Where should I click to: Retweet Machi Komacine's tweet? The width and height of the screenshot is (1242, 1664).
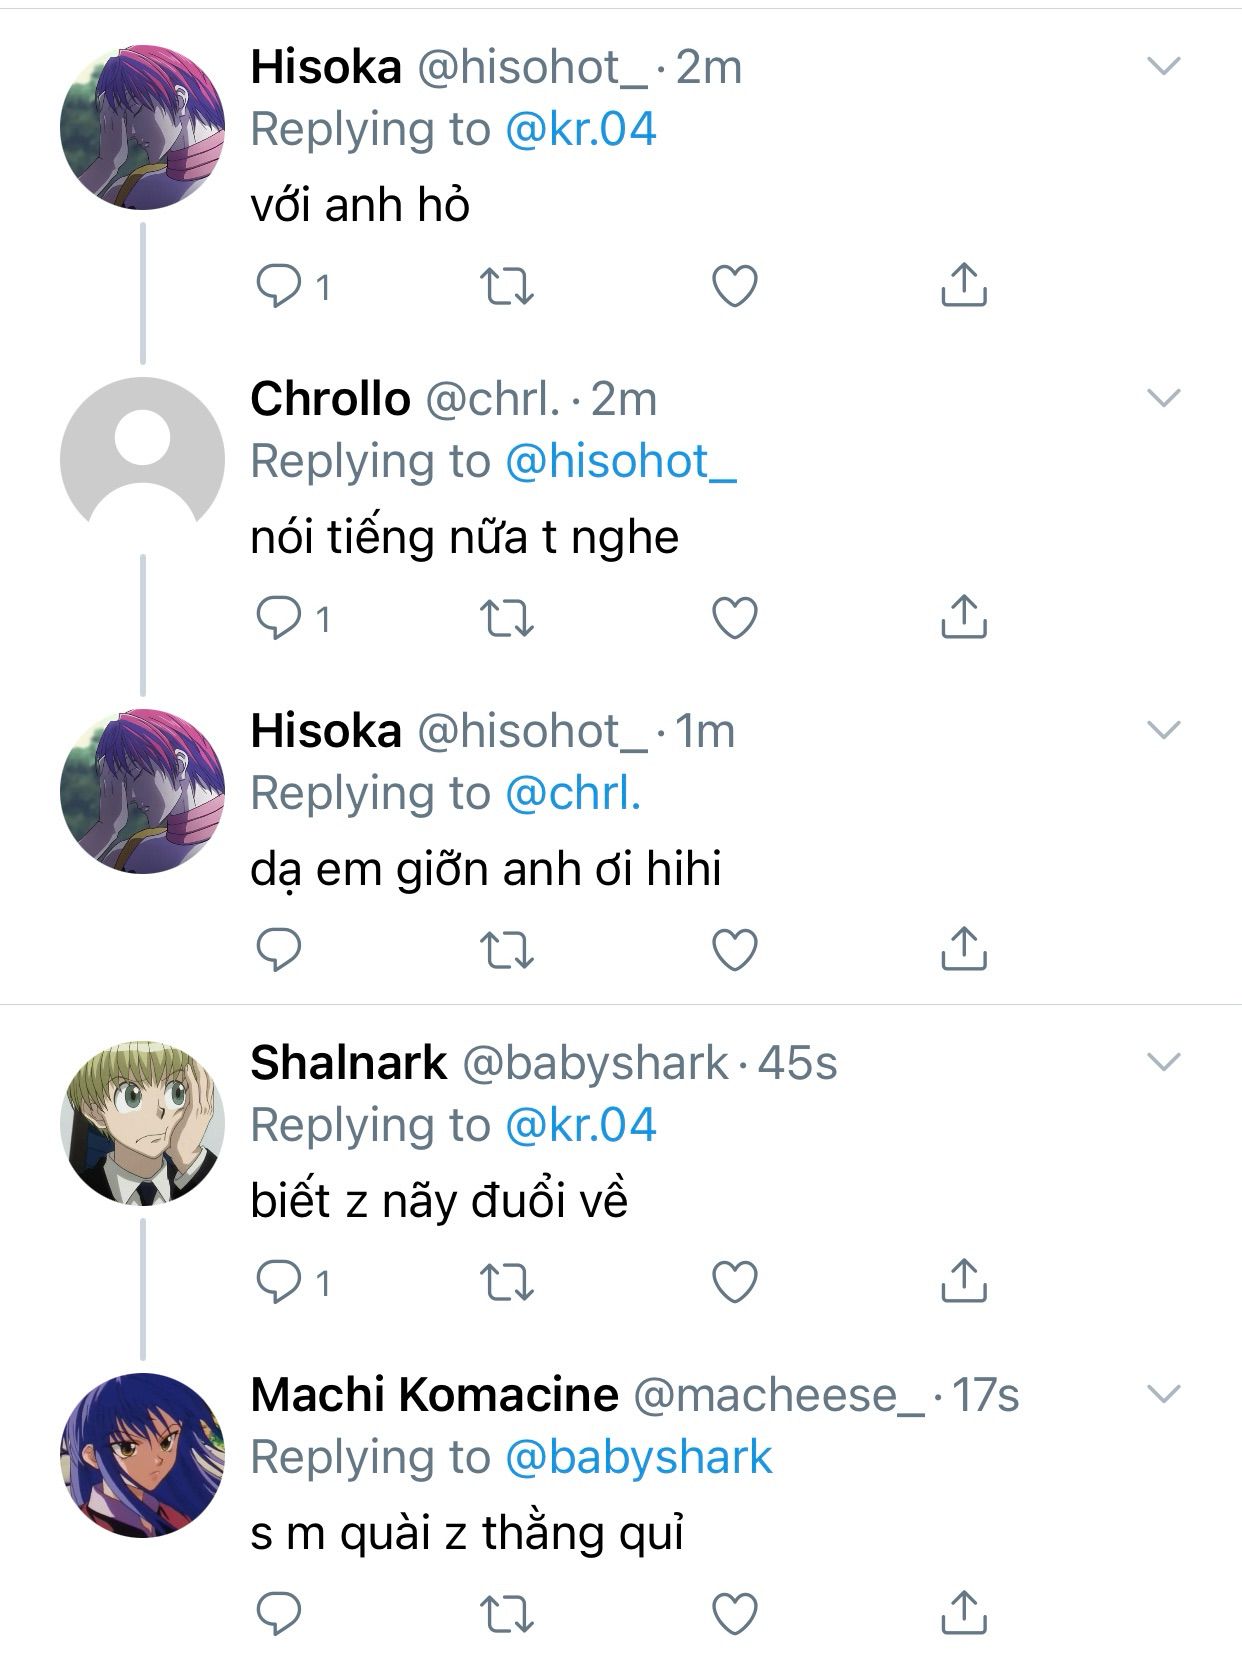[x=507, y=1613]
